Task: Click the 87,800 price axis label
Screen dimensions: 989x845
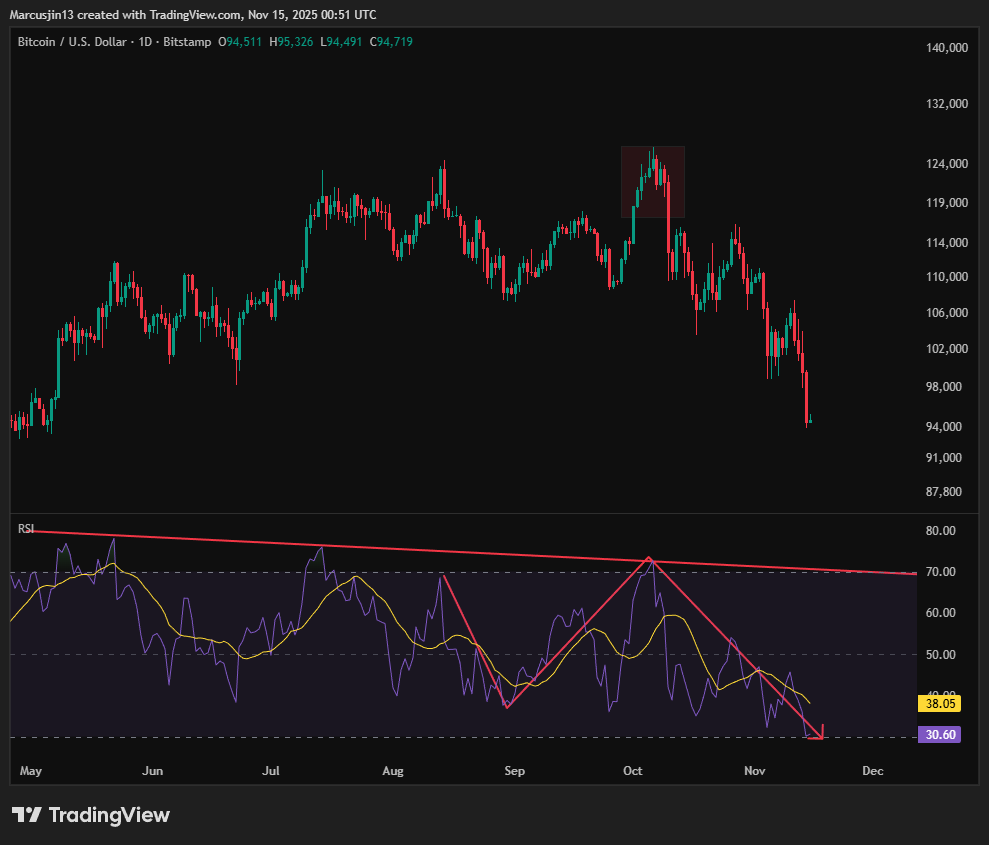Action: (x=944, y=492)
